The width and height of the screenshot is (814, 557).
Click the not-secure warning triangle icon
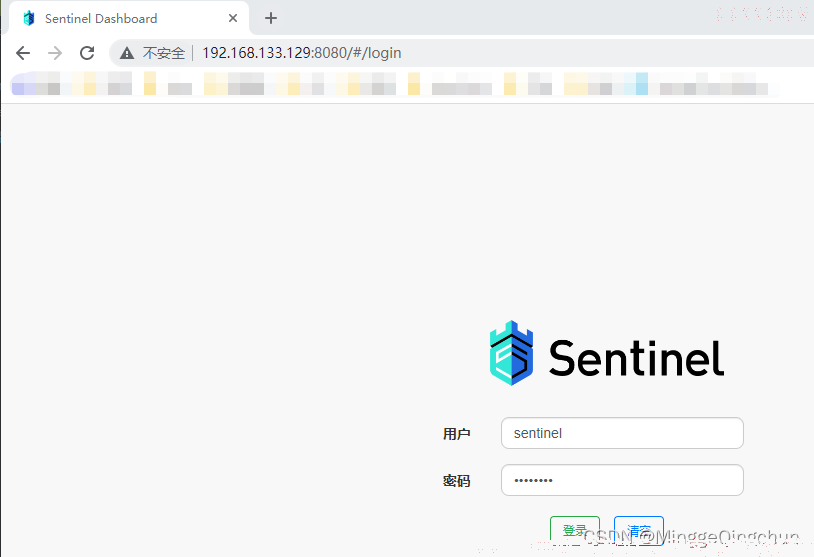(x=127, y=53)
